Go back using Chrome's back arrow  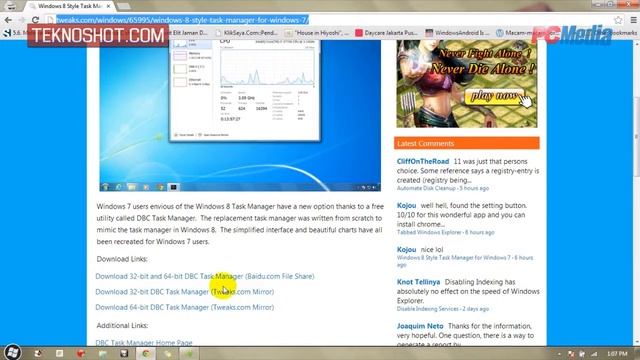pos(8,20)
